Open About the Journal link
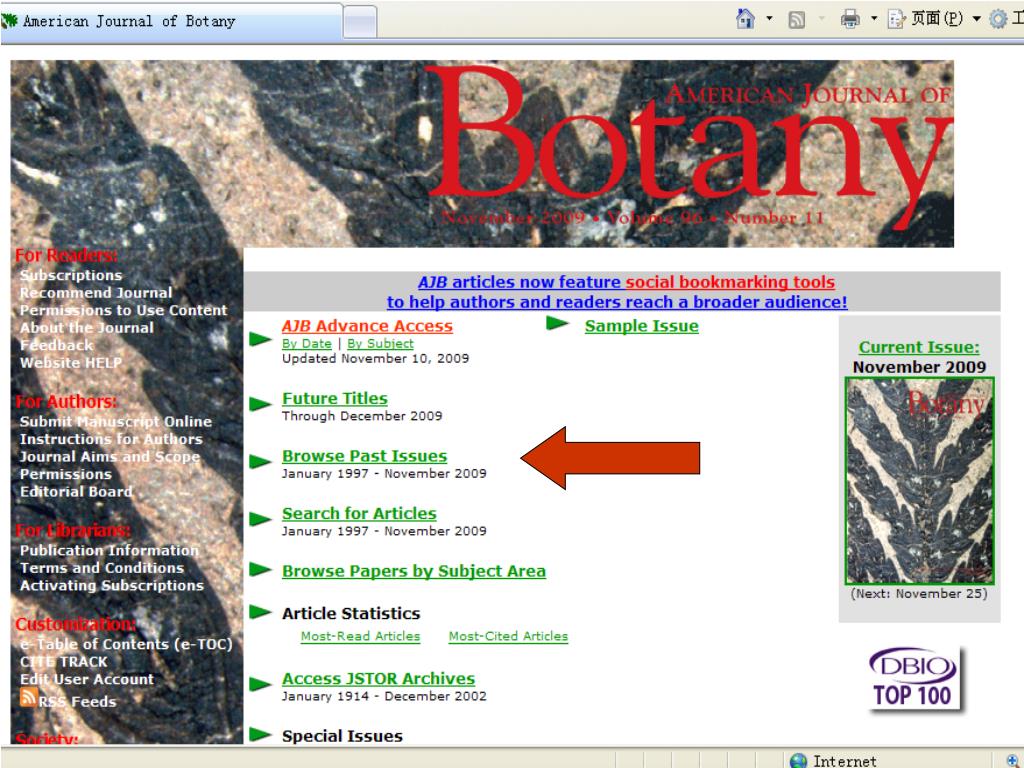Viewport: 1024px width, 768px height. pos(86,328)
